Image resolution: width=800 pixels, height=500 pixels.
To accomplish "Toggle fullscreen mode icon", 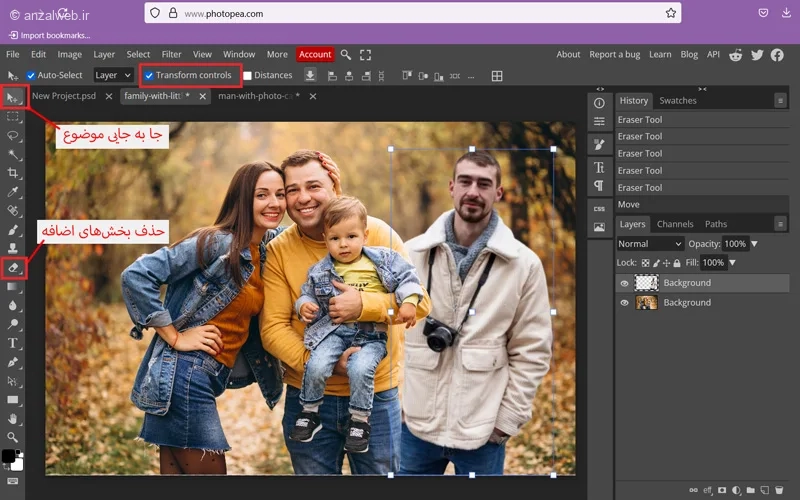I will click(x=365, y=55).
